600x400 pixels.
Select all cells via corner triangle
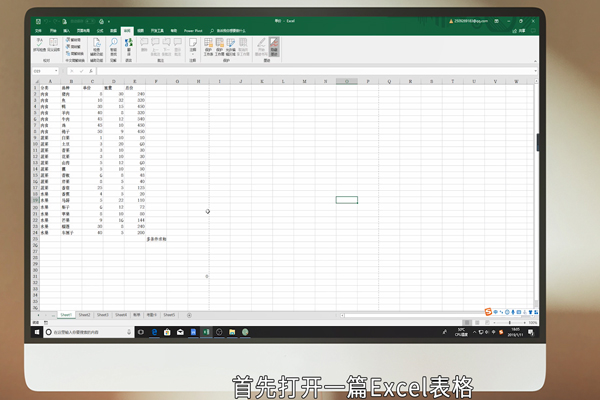(37, 82)
